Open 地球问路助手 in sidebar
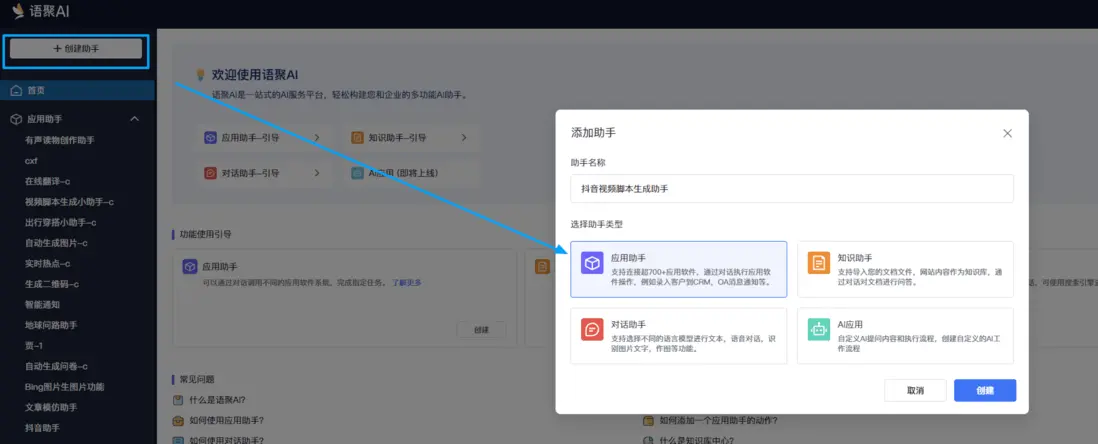The height and width of the screenshot is (444, 1098). [51, 326]
